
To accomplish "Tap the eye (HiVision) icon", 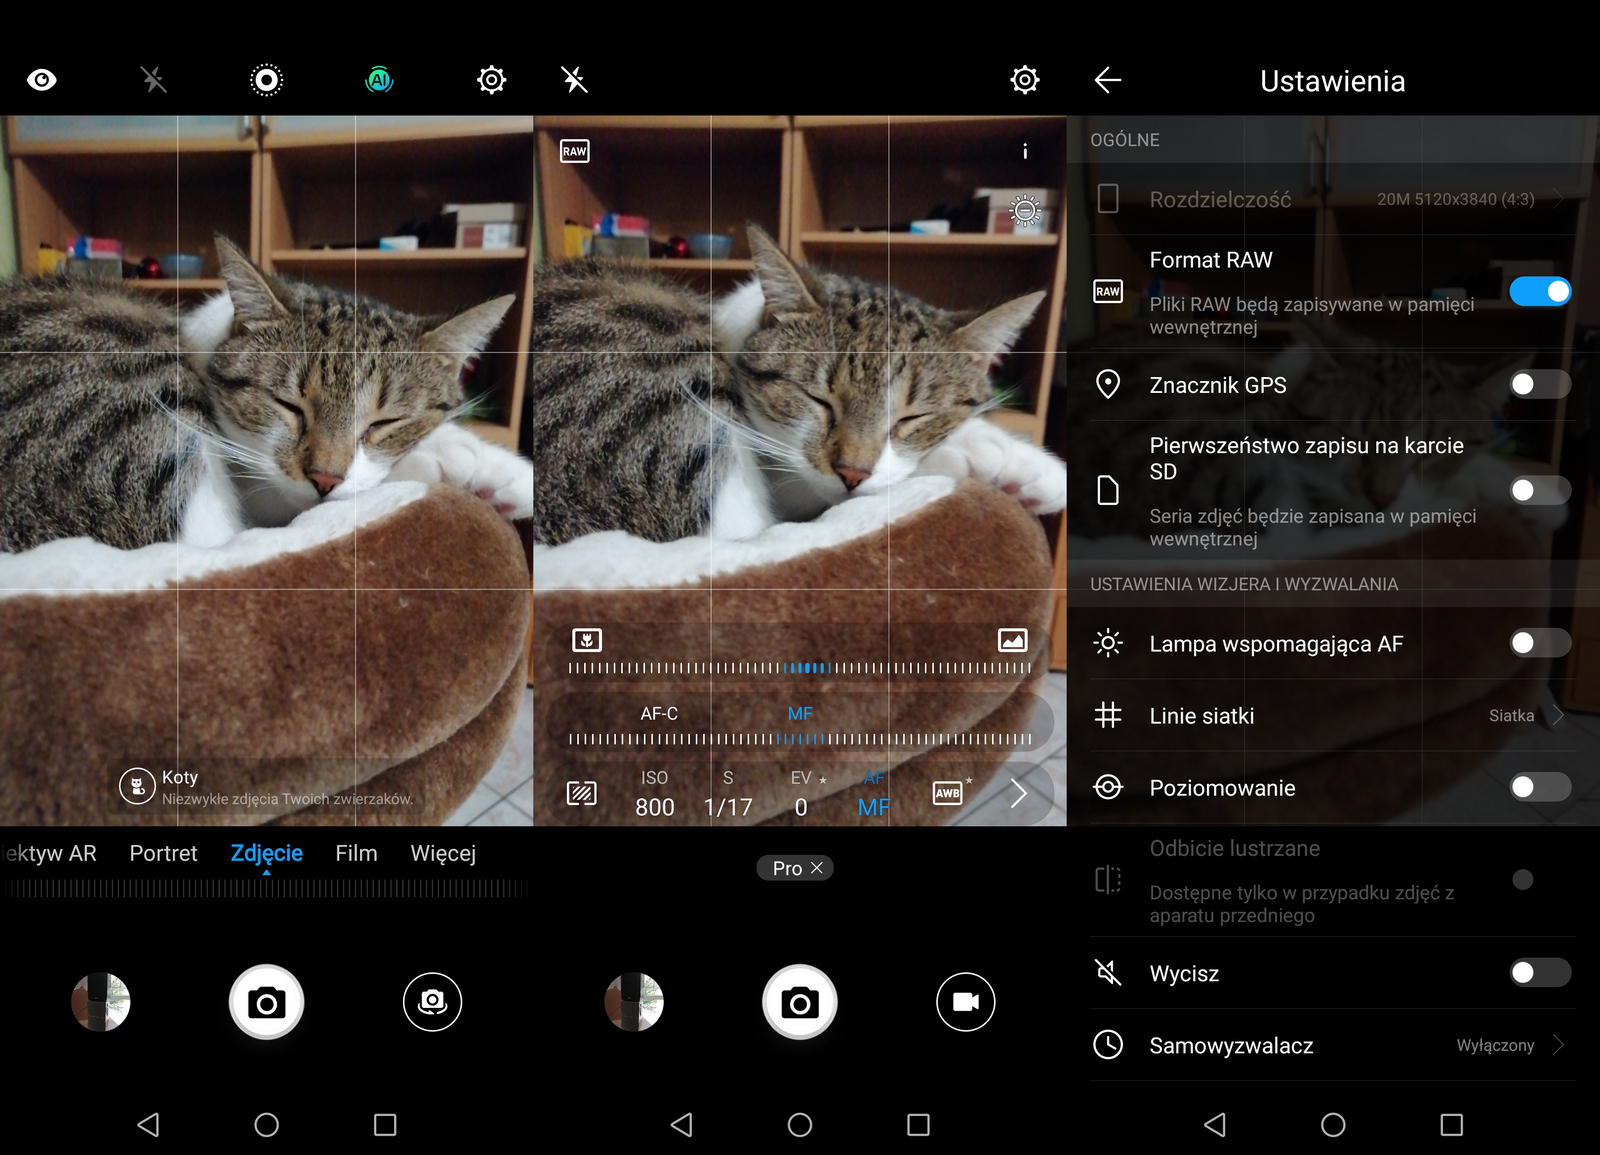I will click(x=42, y=80).
